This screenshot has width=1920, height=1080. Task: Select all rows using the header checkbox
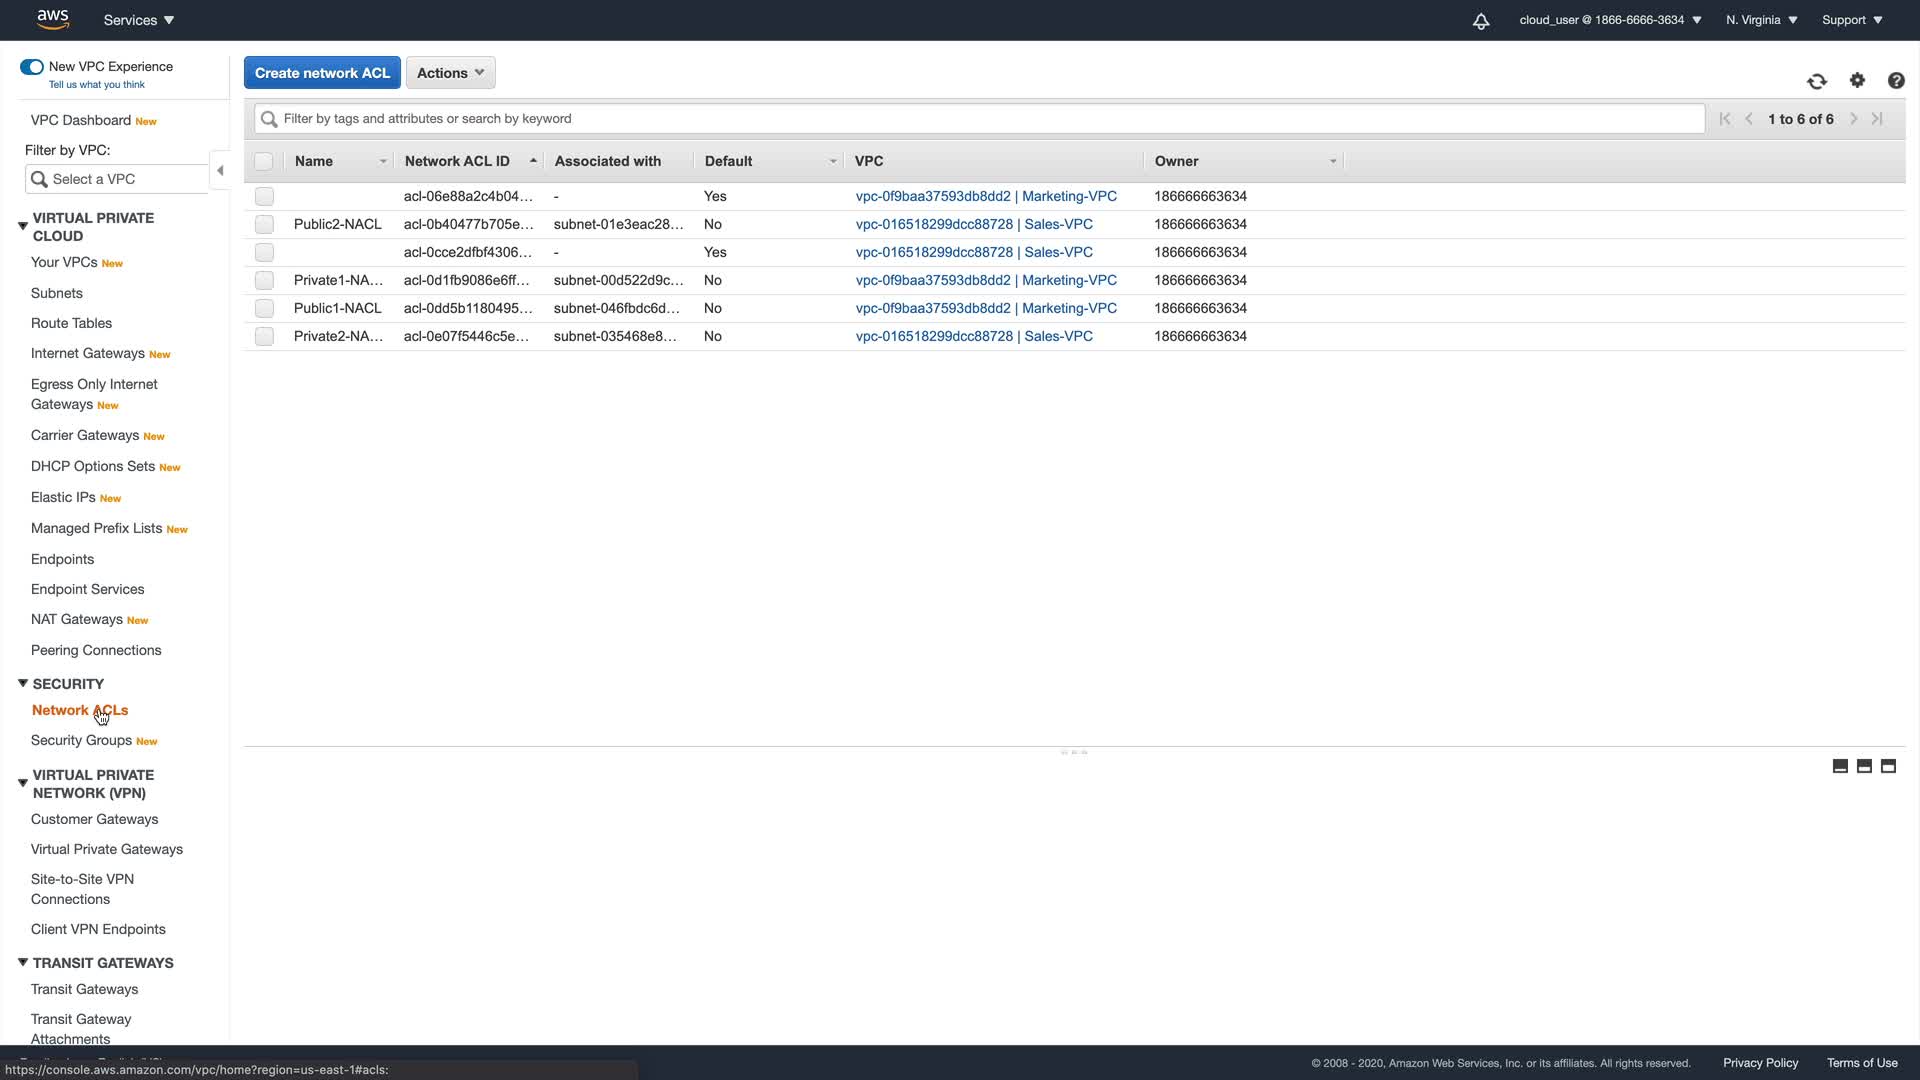[x=264, y=161]
